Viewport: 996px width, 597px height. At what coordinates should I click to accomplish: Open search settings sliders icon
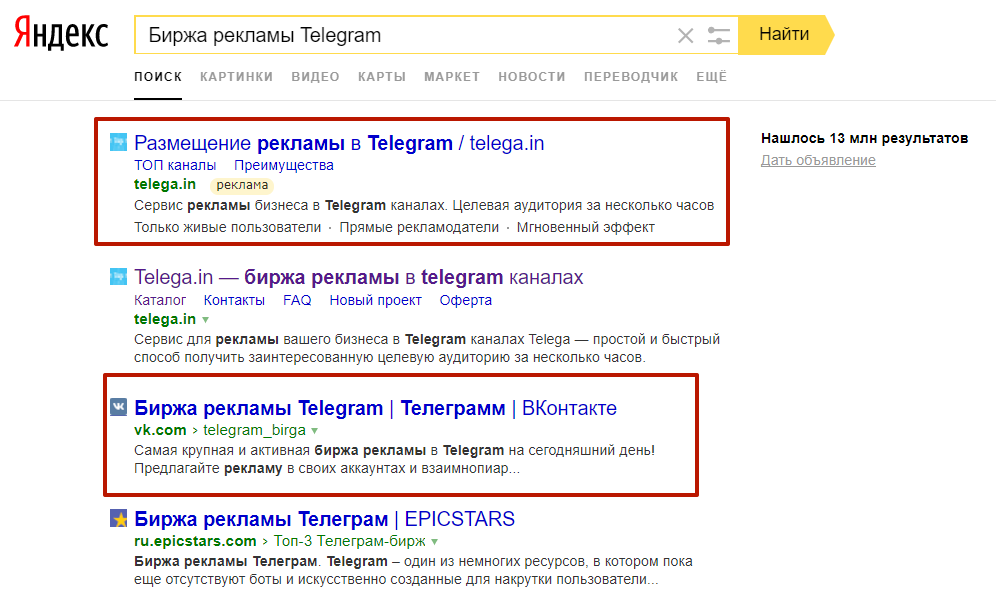[718, 36]
